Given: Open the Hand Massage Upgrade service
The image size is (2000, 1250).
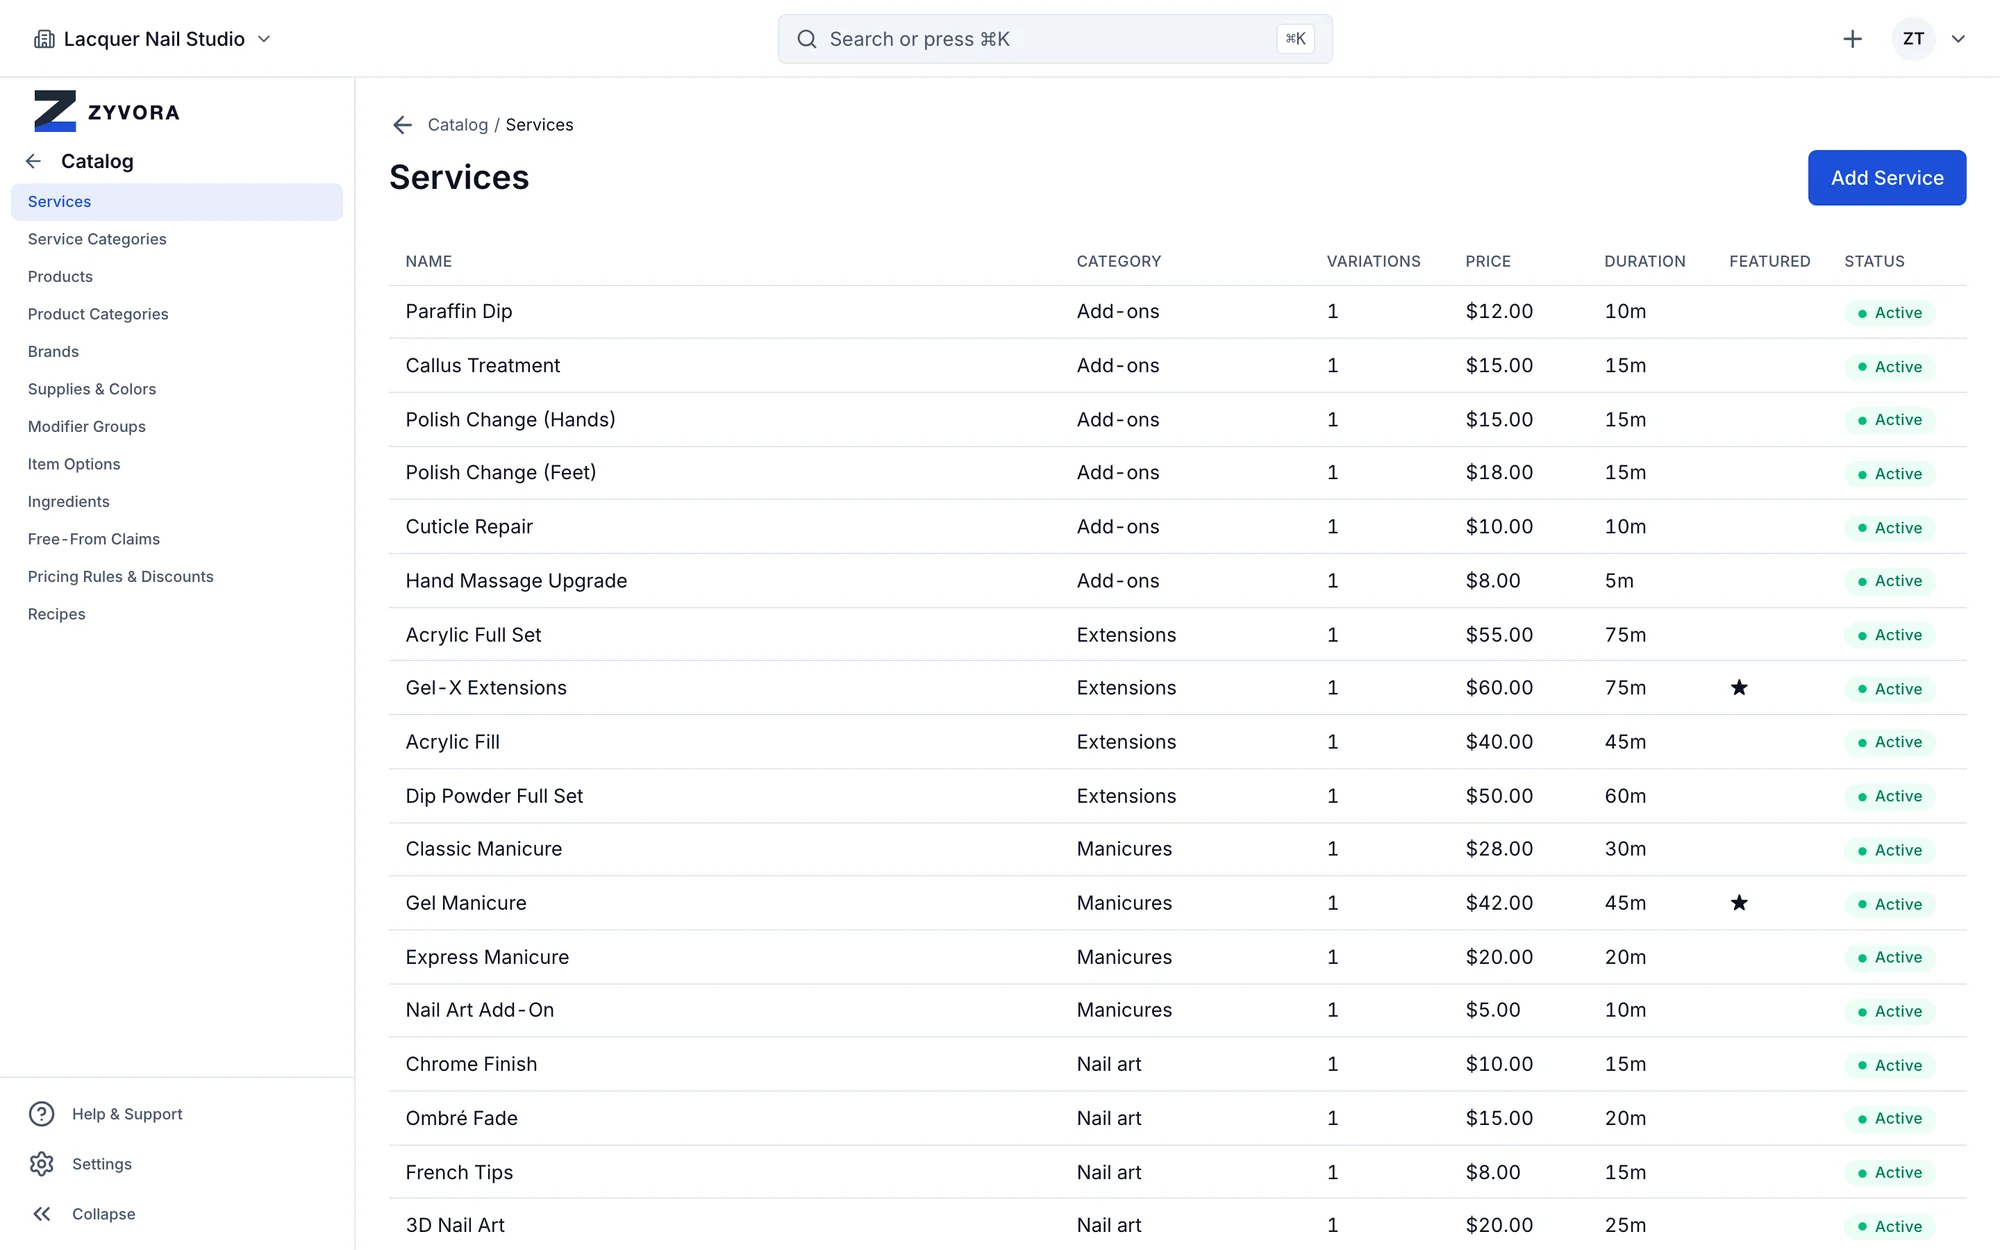Looking at the screenshot, I should 516,581.
